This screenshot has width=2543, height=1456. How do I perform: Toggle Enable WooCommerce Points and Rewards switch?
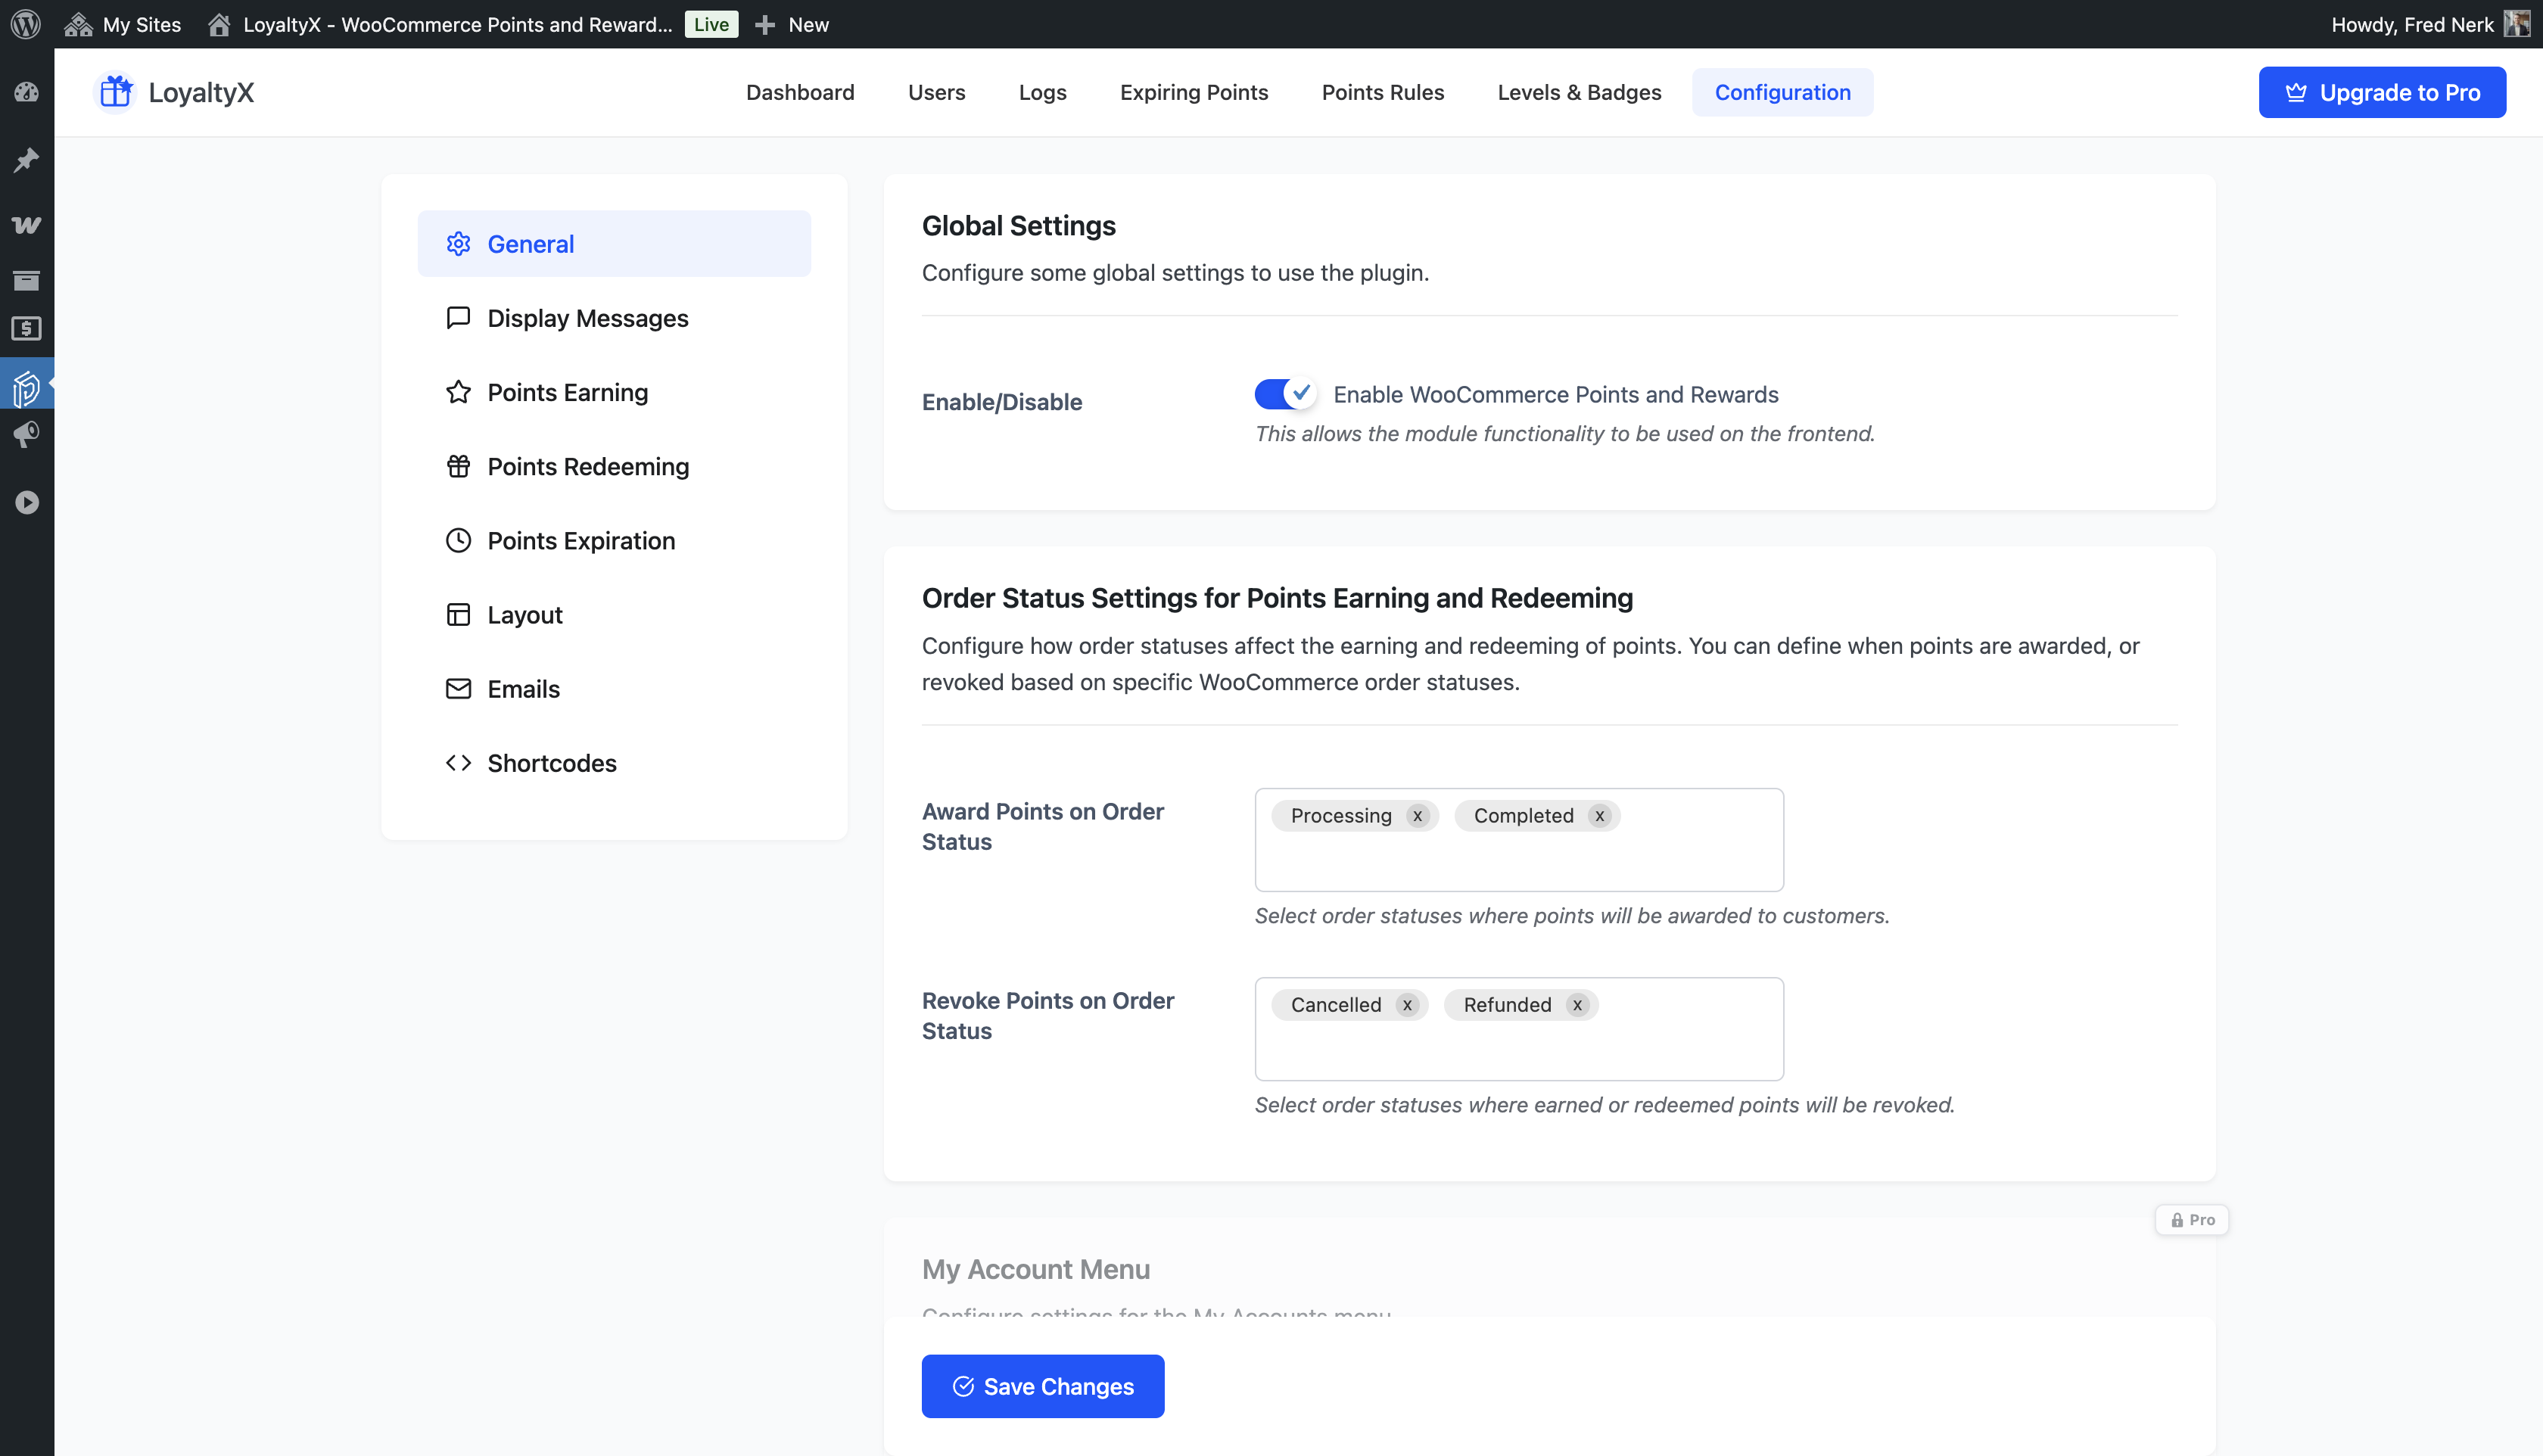tap(1284, 394)
